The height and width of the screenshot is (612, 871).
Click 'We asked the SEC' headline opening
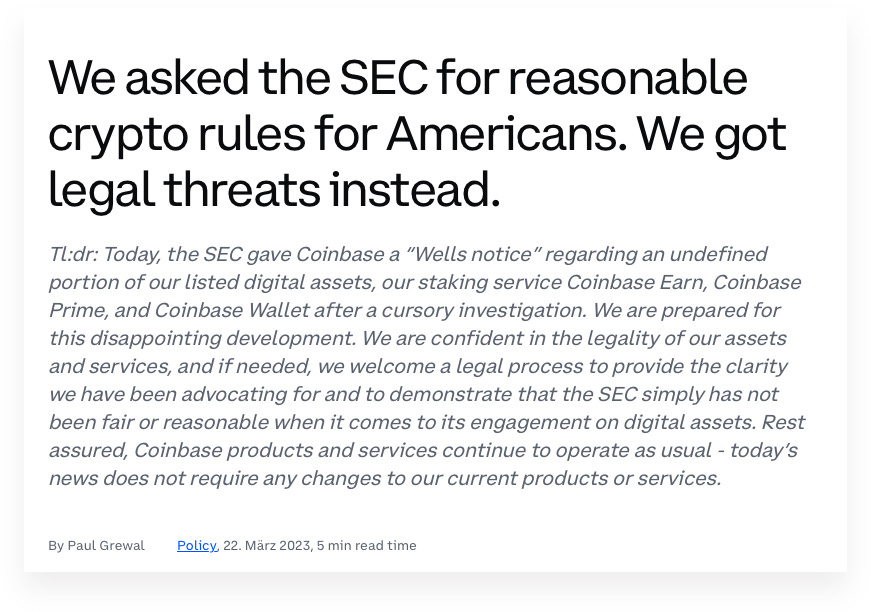coord(238,78)
